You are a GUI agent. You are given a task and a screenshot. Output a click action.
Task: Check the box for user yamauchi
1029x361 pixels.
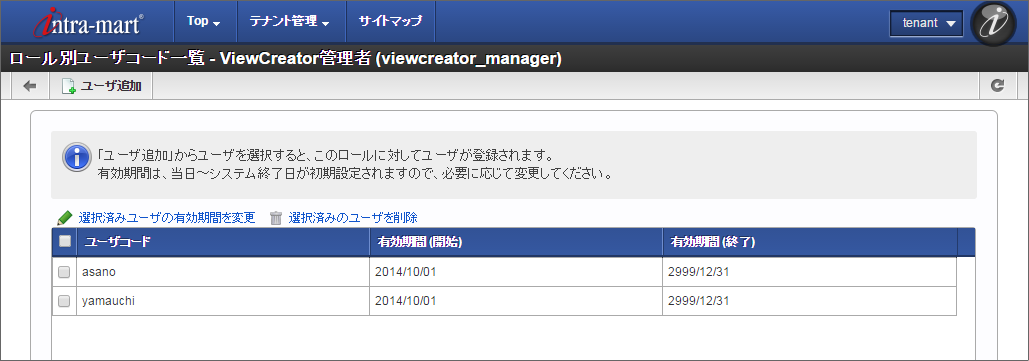(64, 301)
